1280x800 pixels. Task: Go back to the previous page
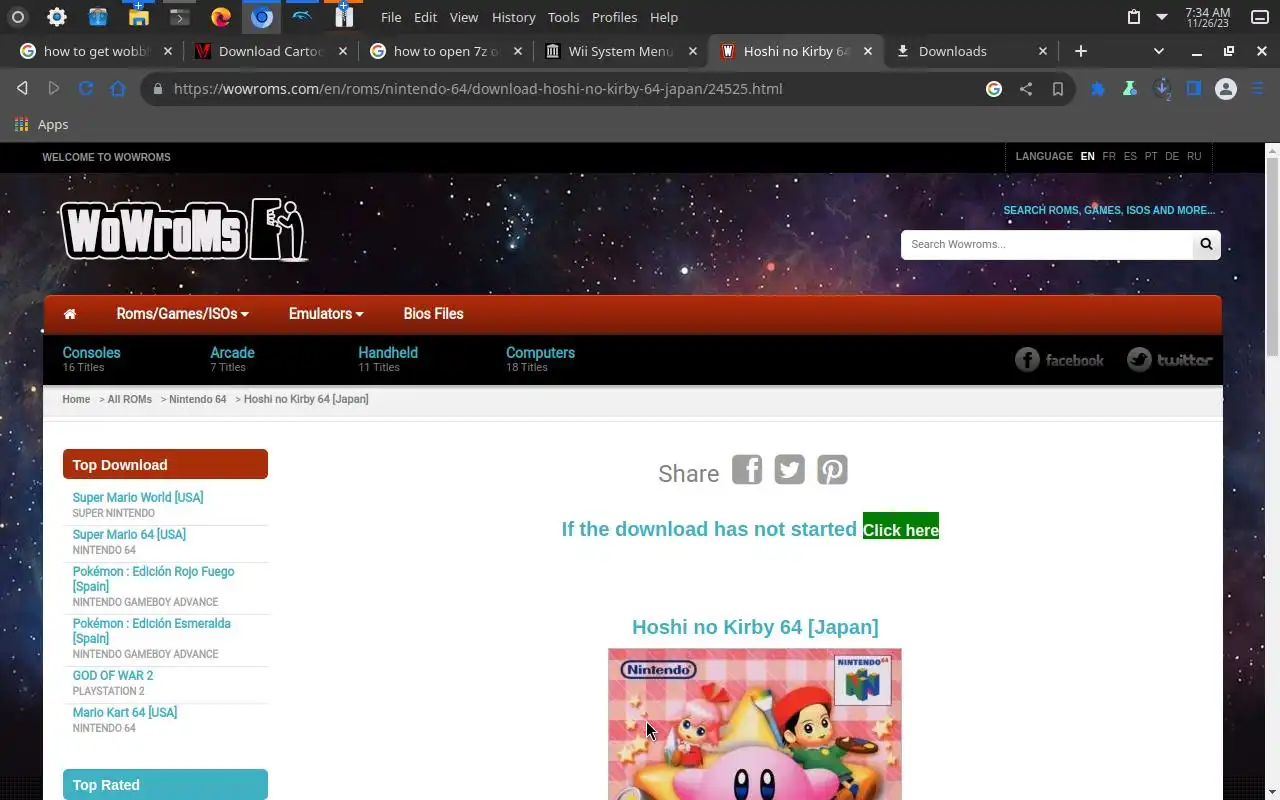22,89
